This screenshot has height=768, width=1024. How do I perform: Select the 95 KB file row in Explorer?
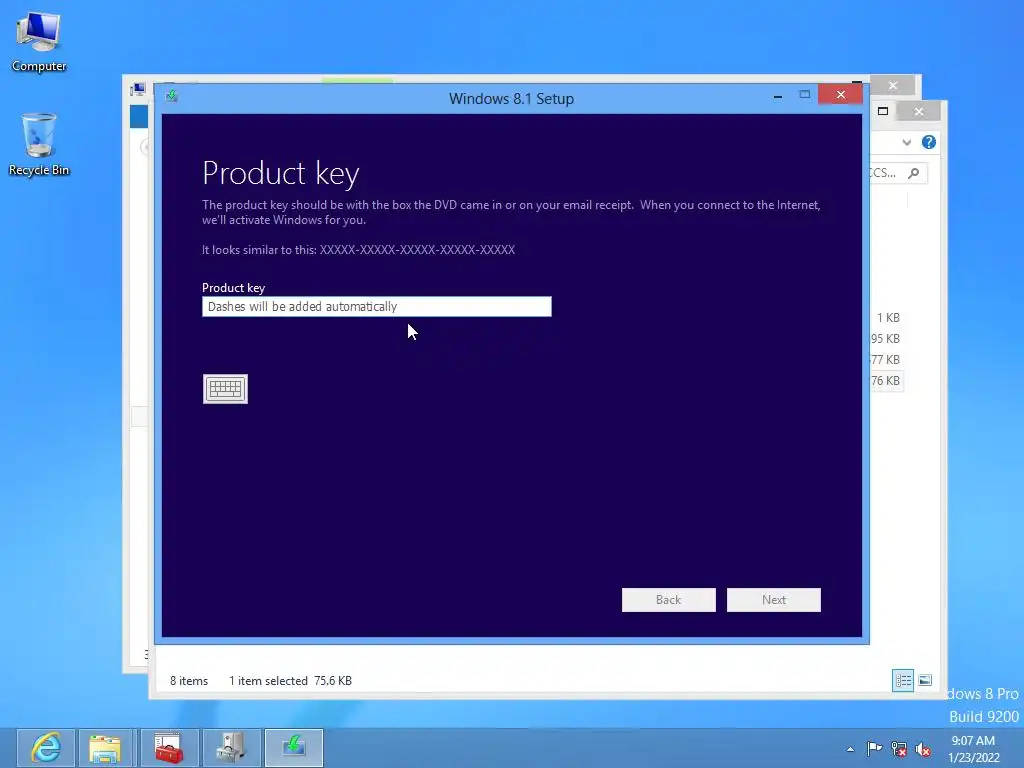pos(886,339)
